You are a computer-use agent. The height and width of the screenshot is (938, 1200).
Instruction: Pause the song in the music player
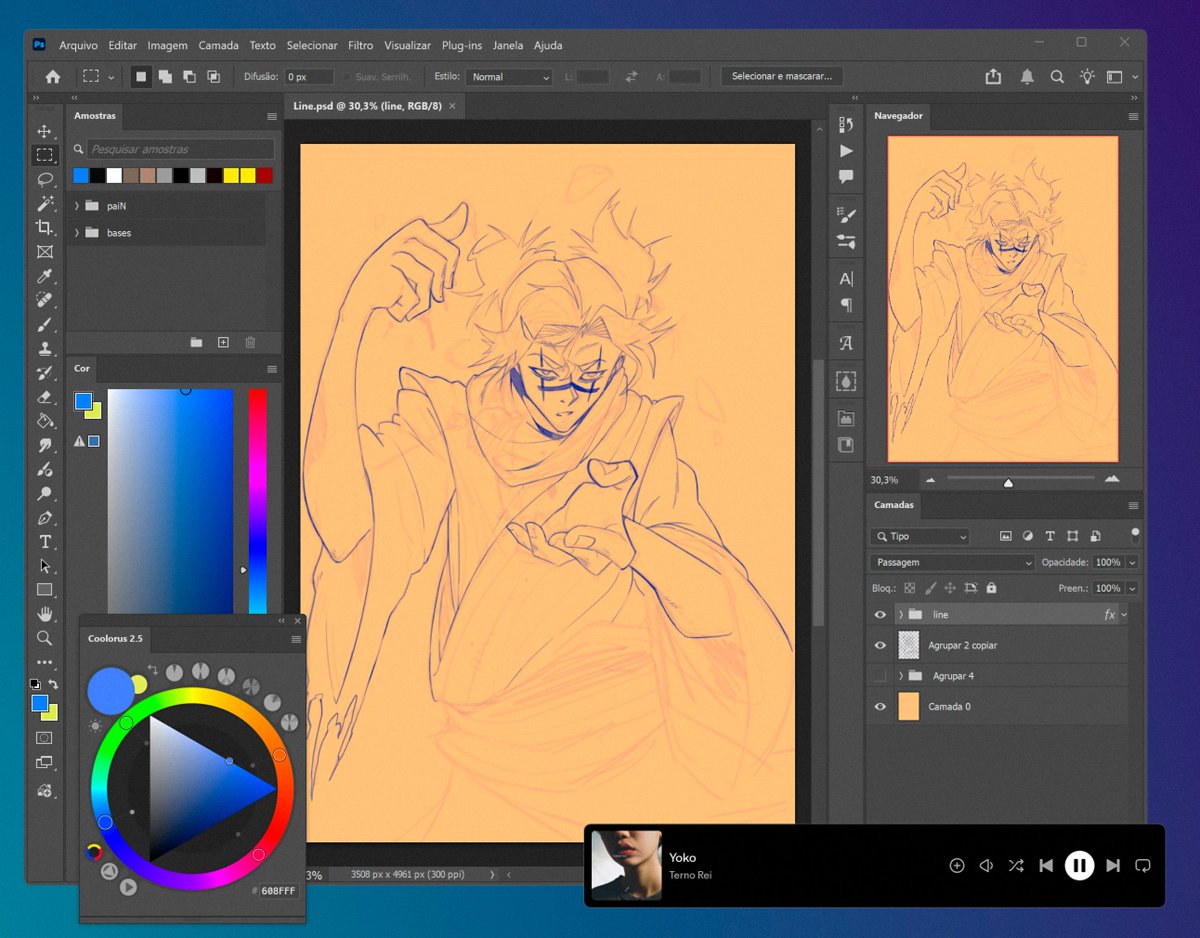1079,866
